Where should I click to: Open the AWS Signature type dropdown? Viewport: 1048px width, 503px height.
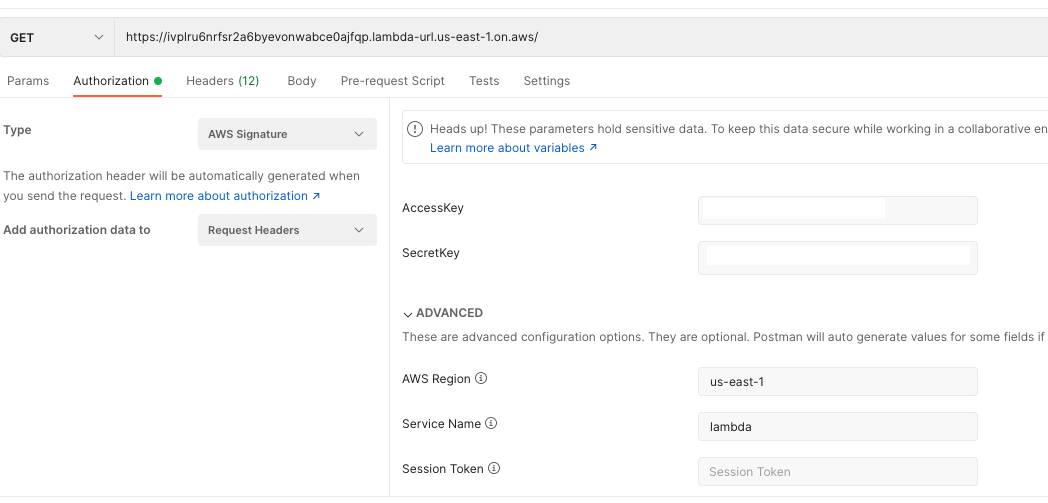287,134
